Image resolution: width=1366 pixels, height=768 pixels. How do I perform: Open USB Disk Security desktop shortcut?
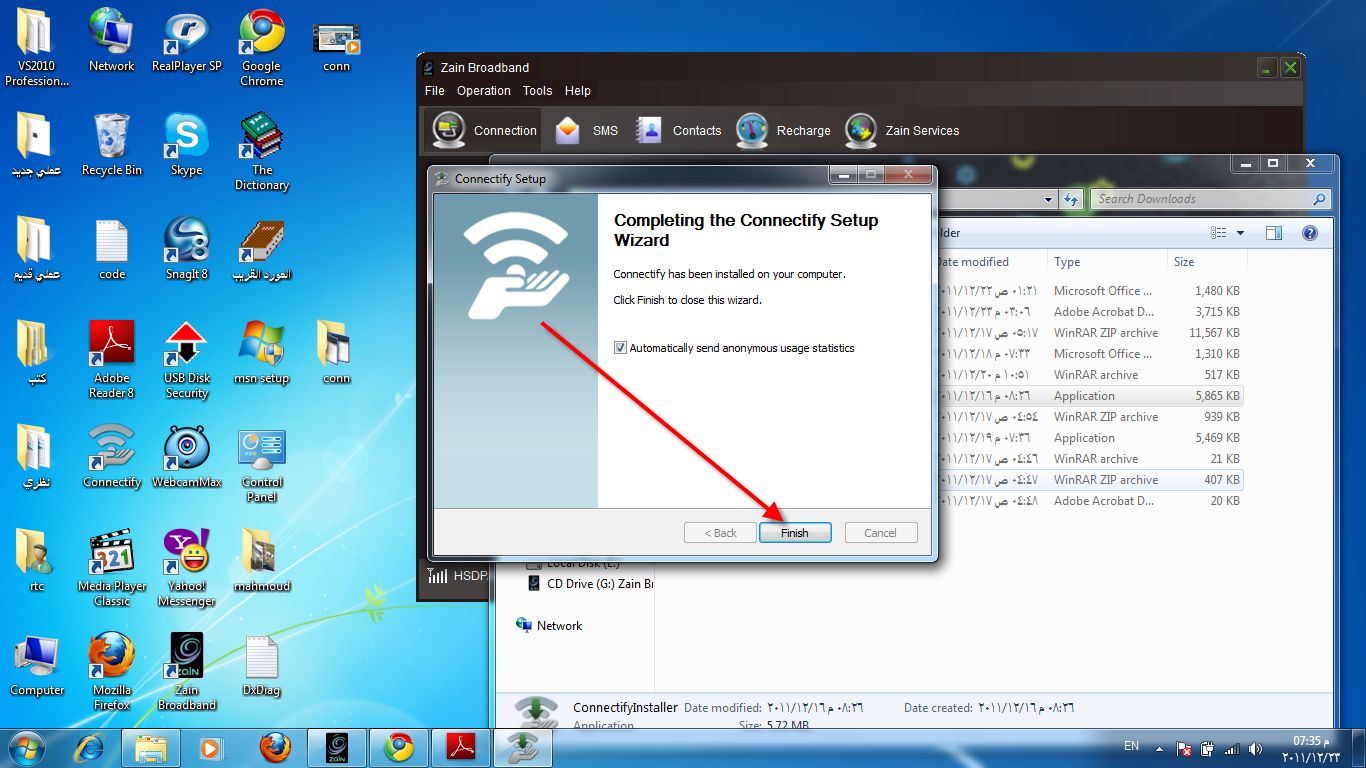(x=186, y=360)
